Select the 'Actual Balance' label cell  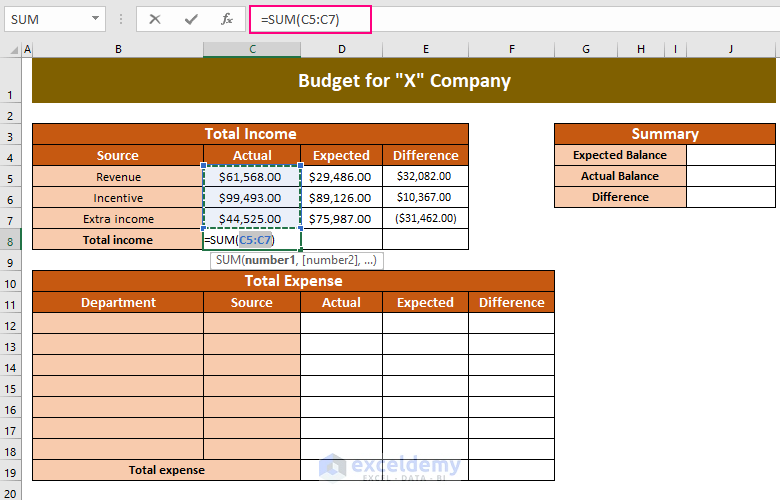tap(620, 176)
